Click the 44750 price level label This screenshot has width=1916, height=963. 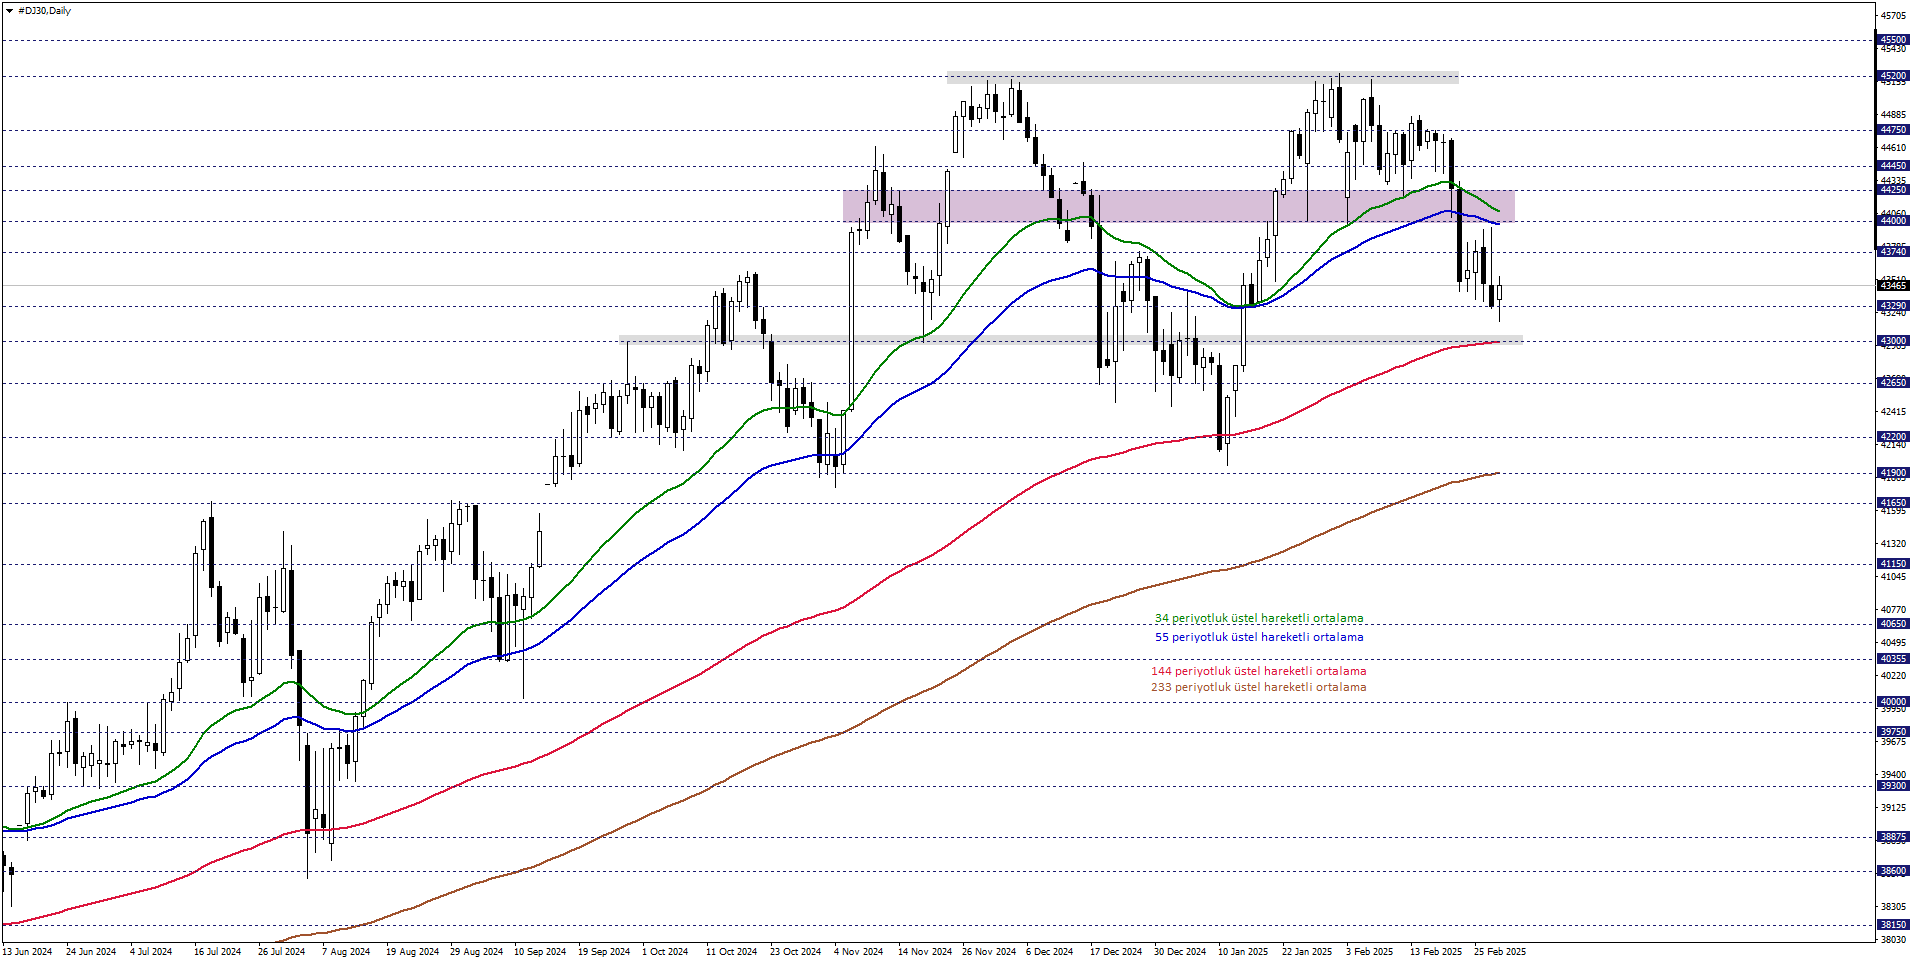click(x=1893, y=130)
